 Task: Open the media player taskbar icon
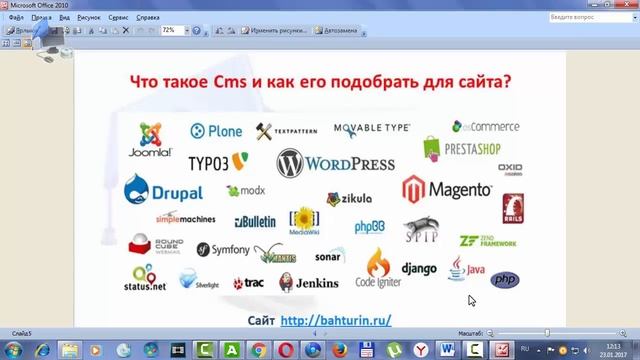click(x=96, y=350)
